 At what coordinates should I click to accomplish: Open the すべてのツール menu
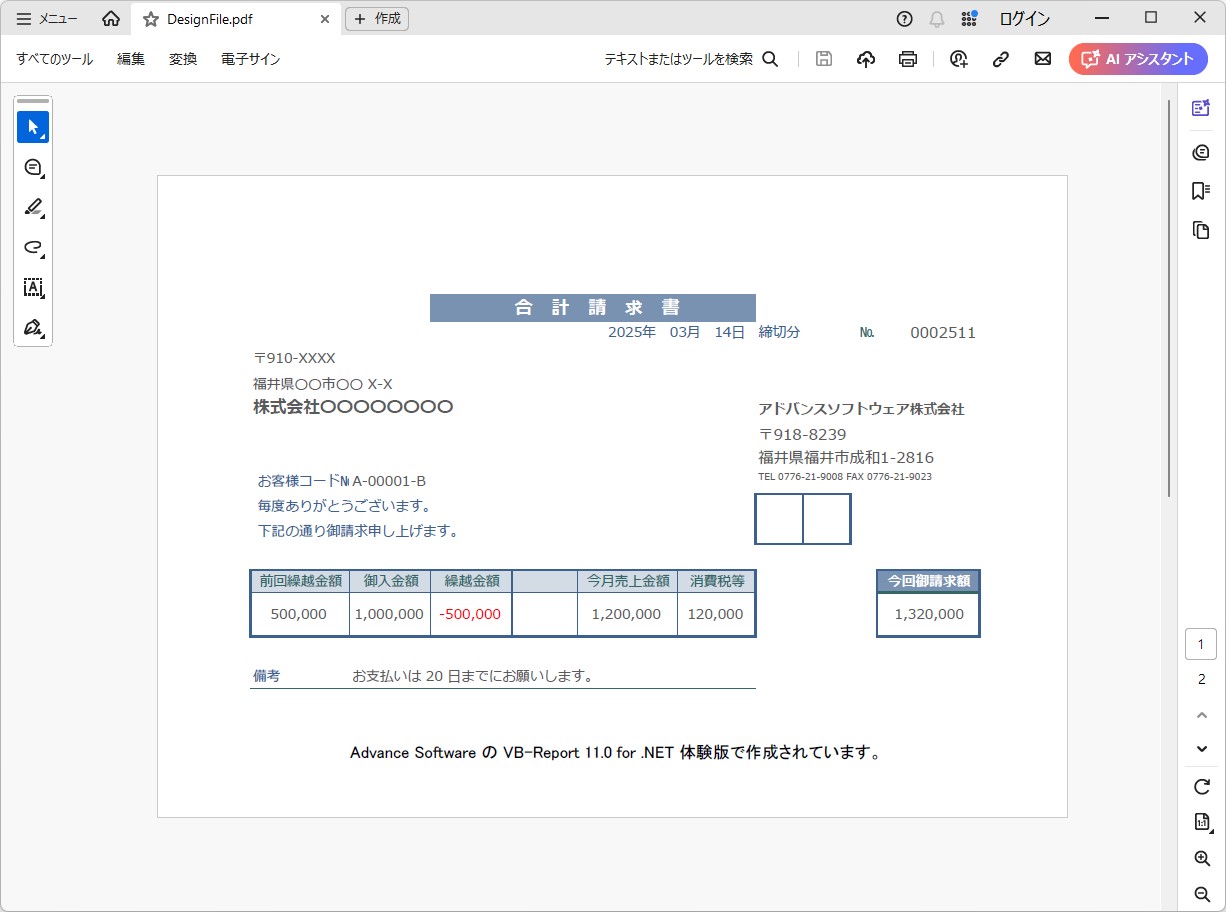[55, 59]
